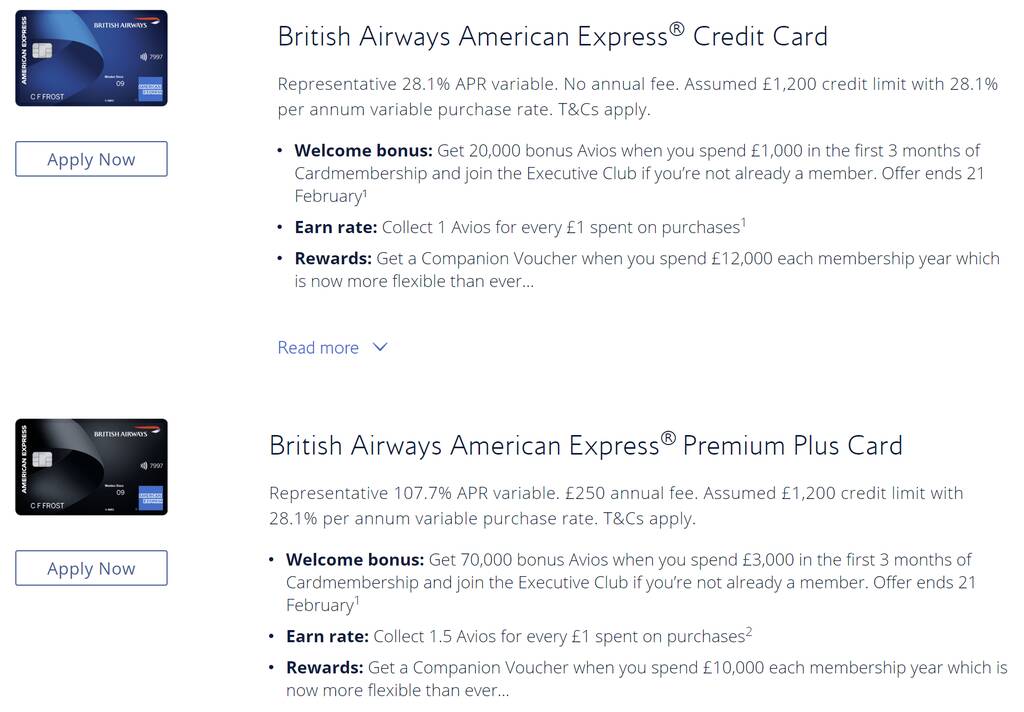Apply Now for the Premium Plus Card

click(x=91, y=568)
